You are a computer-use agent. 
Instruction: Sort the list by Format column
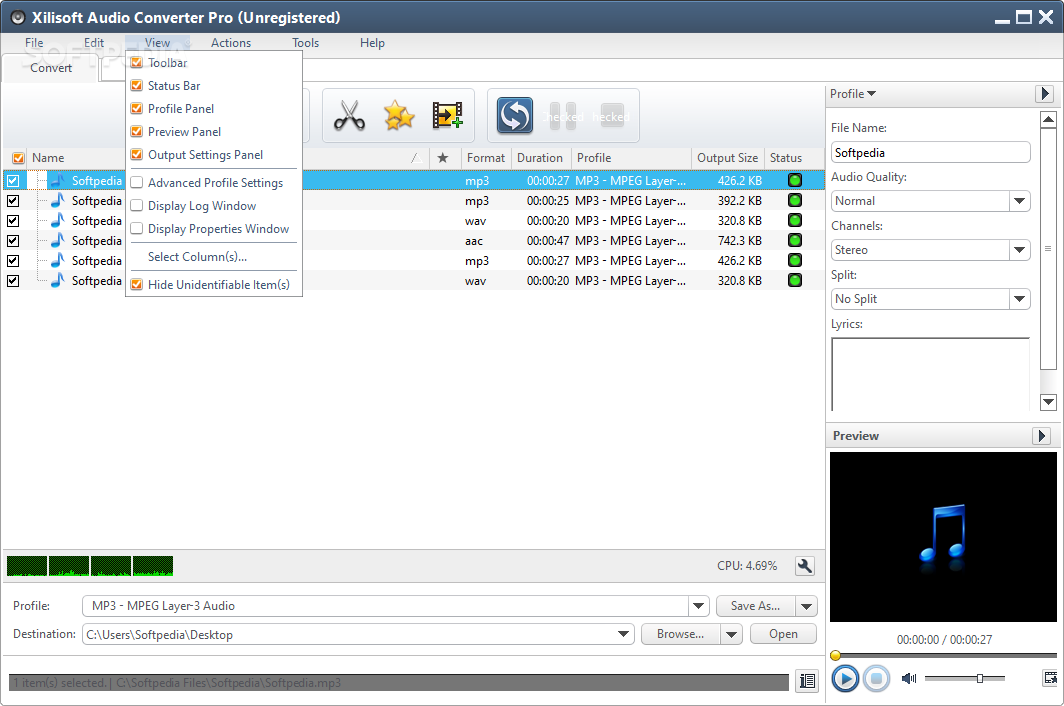(486, 158)
